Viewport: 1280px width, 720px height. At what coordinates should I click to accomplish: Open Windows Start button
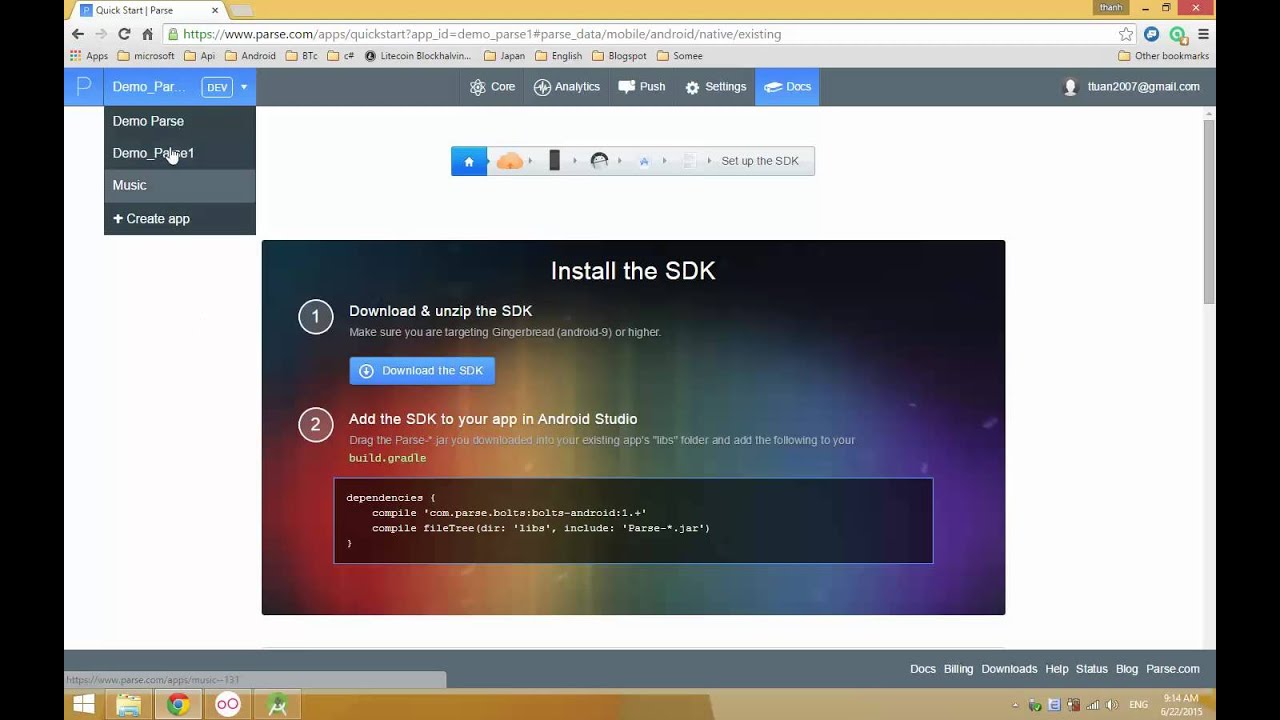(x=84, y=705)
